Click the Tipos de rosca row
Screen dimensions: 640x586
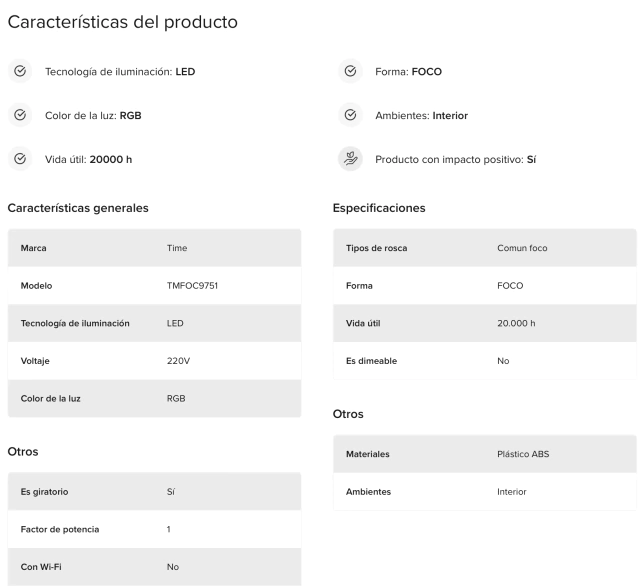point(484,248)
